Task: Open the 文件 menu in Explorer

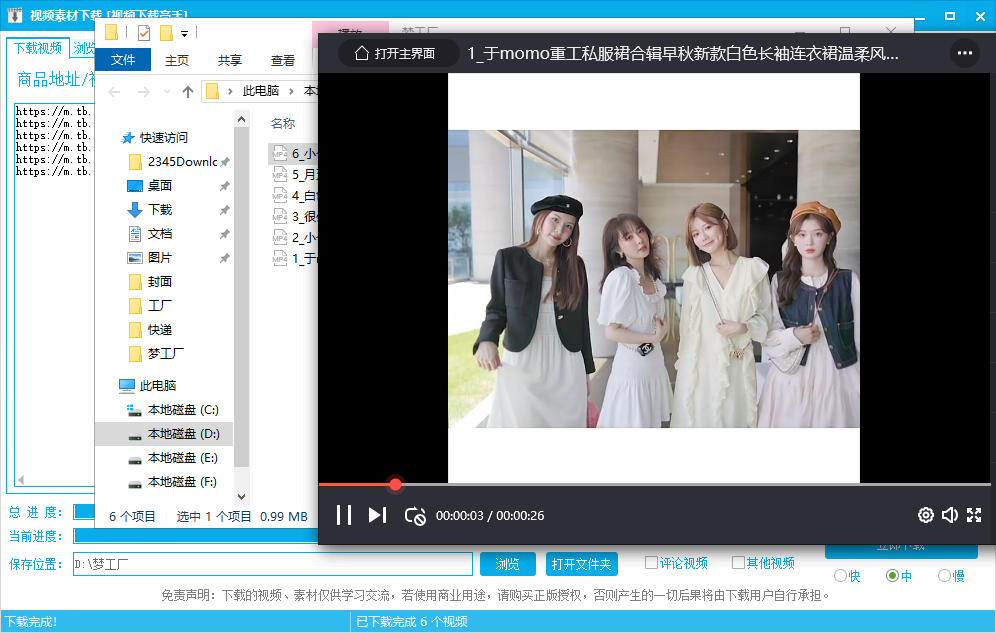Action: point(123,60)
